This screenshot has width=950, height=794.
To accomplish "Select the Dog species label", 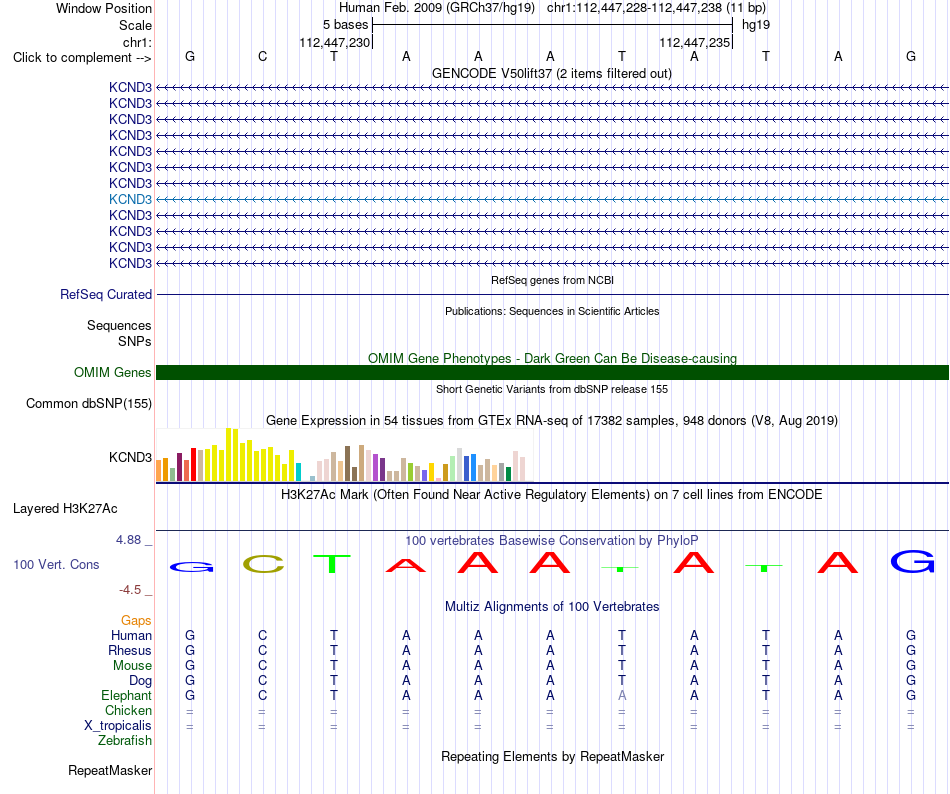I will click(141, 681).
